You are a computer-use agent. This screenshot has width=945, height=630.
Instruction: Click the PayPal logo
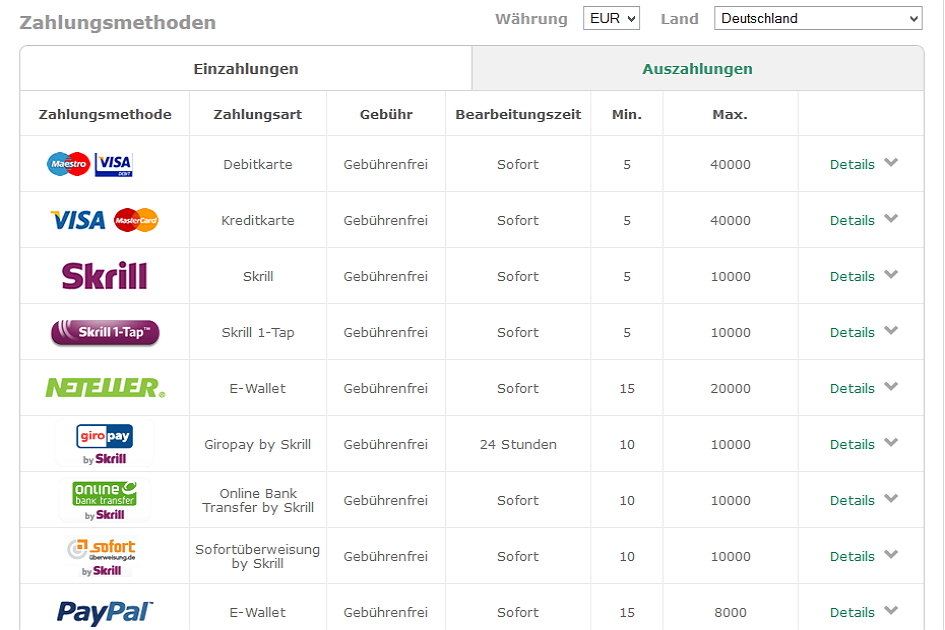click(105, 612)
